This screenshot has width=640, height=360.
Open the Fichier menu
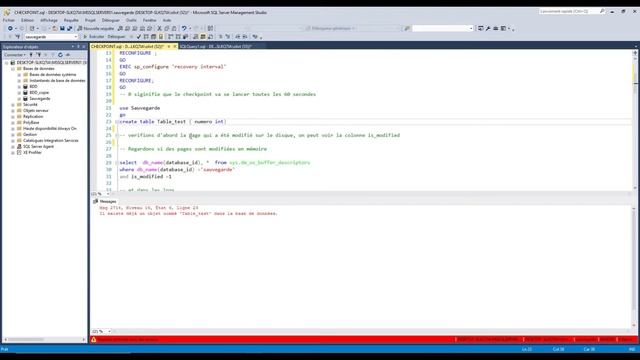[9, 20]
